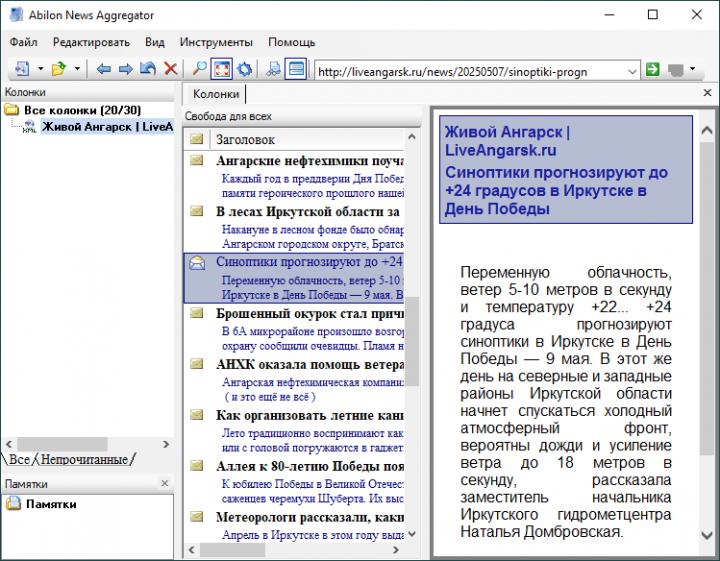The image size is (720, 561).
Task: Open the Файл menu
Action: pos(23,42)
